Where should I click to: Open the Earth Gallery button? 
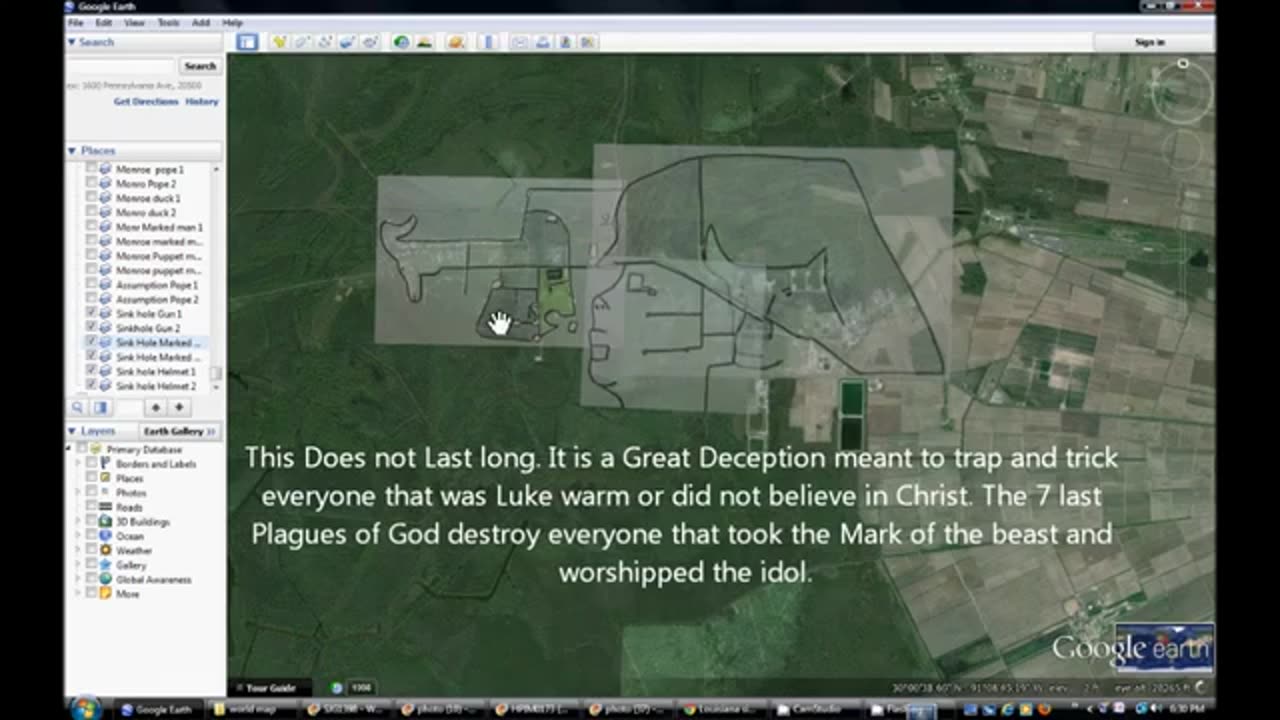point(179,431)
